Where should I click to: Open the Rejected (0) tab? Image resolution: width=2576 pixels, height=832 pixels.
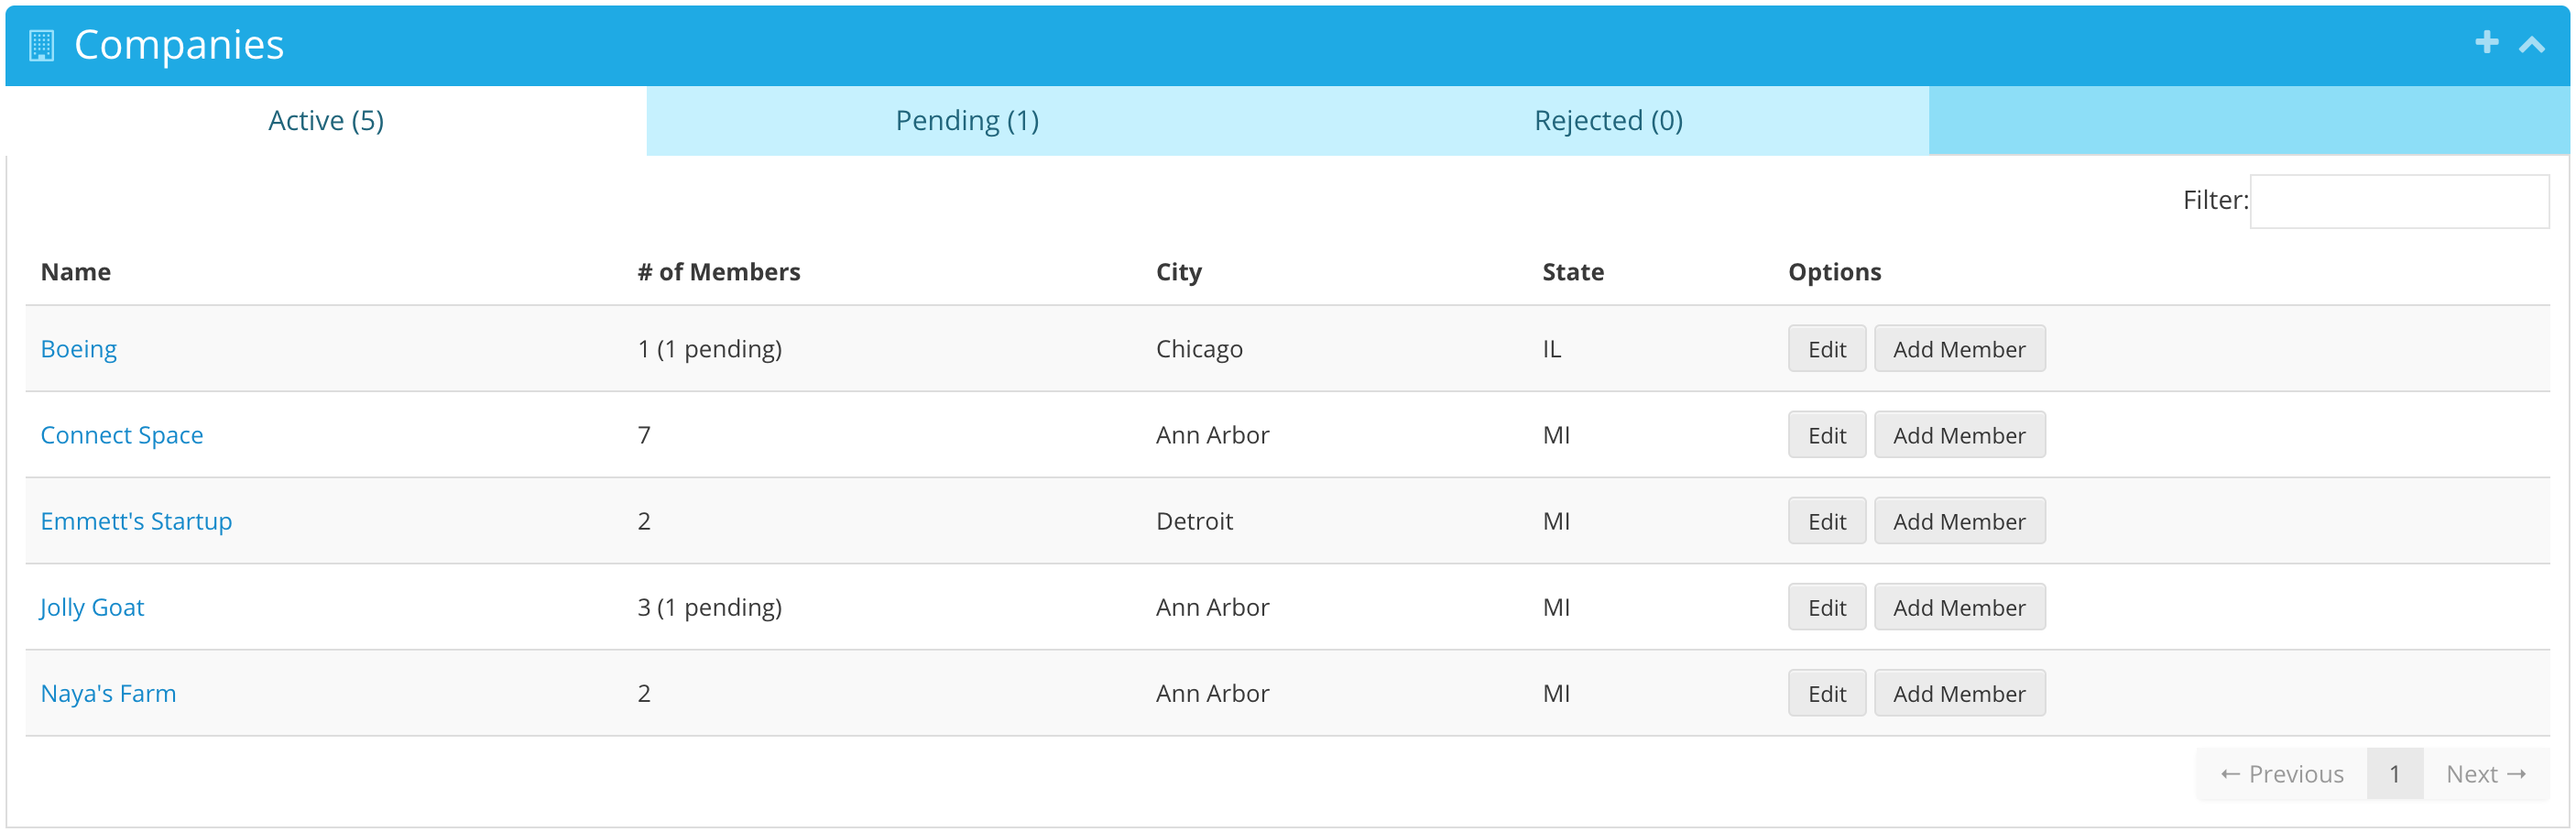[1607, 121]
